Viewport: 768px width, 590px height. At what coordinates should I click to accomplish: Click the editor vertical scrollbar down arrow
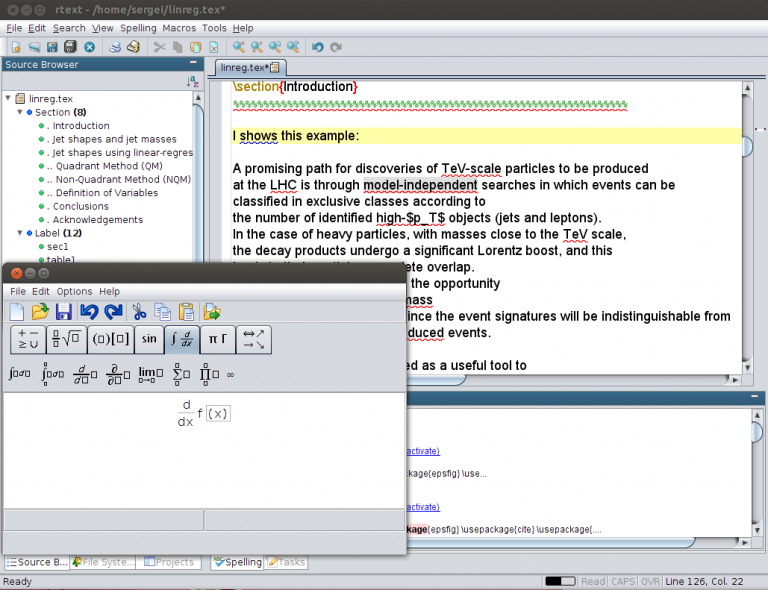click(747, 367)
